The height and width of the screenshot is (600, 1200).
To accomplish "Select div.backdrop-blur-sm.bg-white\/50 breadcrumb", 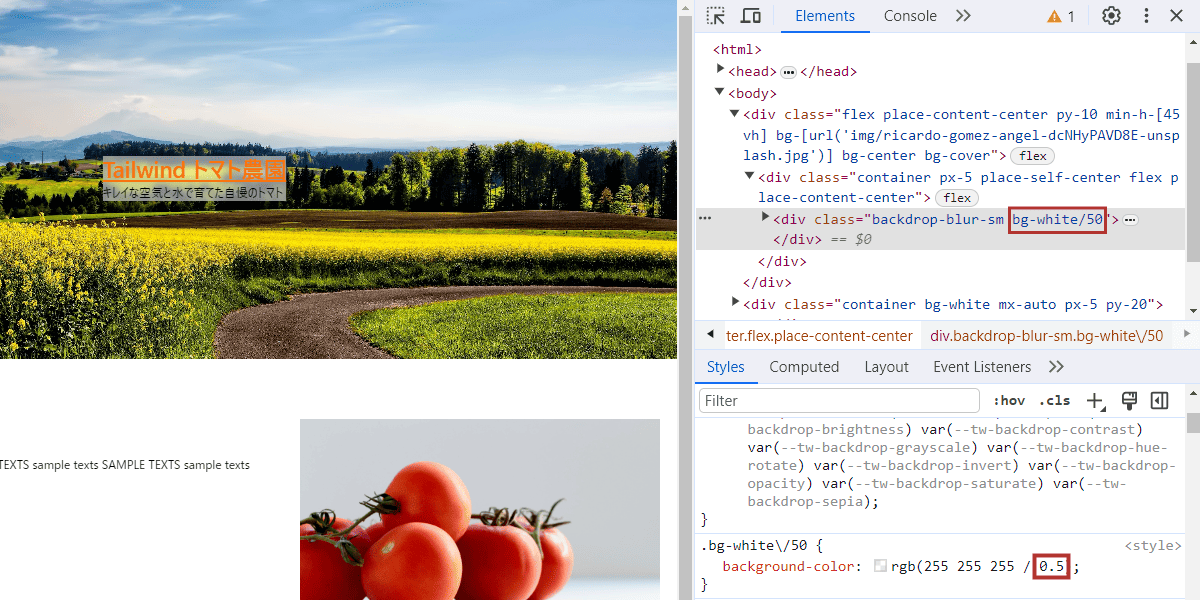I will [x=1047, y=336].
